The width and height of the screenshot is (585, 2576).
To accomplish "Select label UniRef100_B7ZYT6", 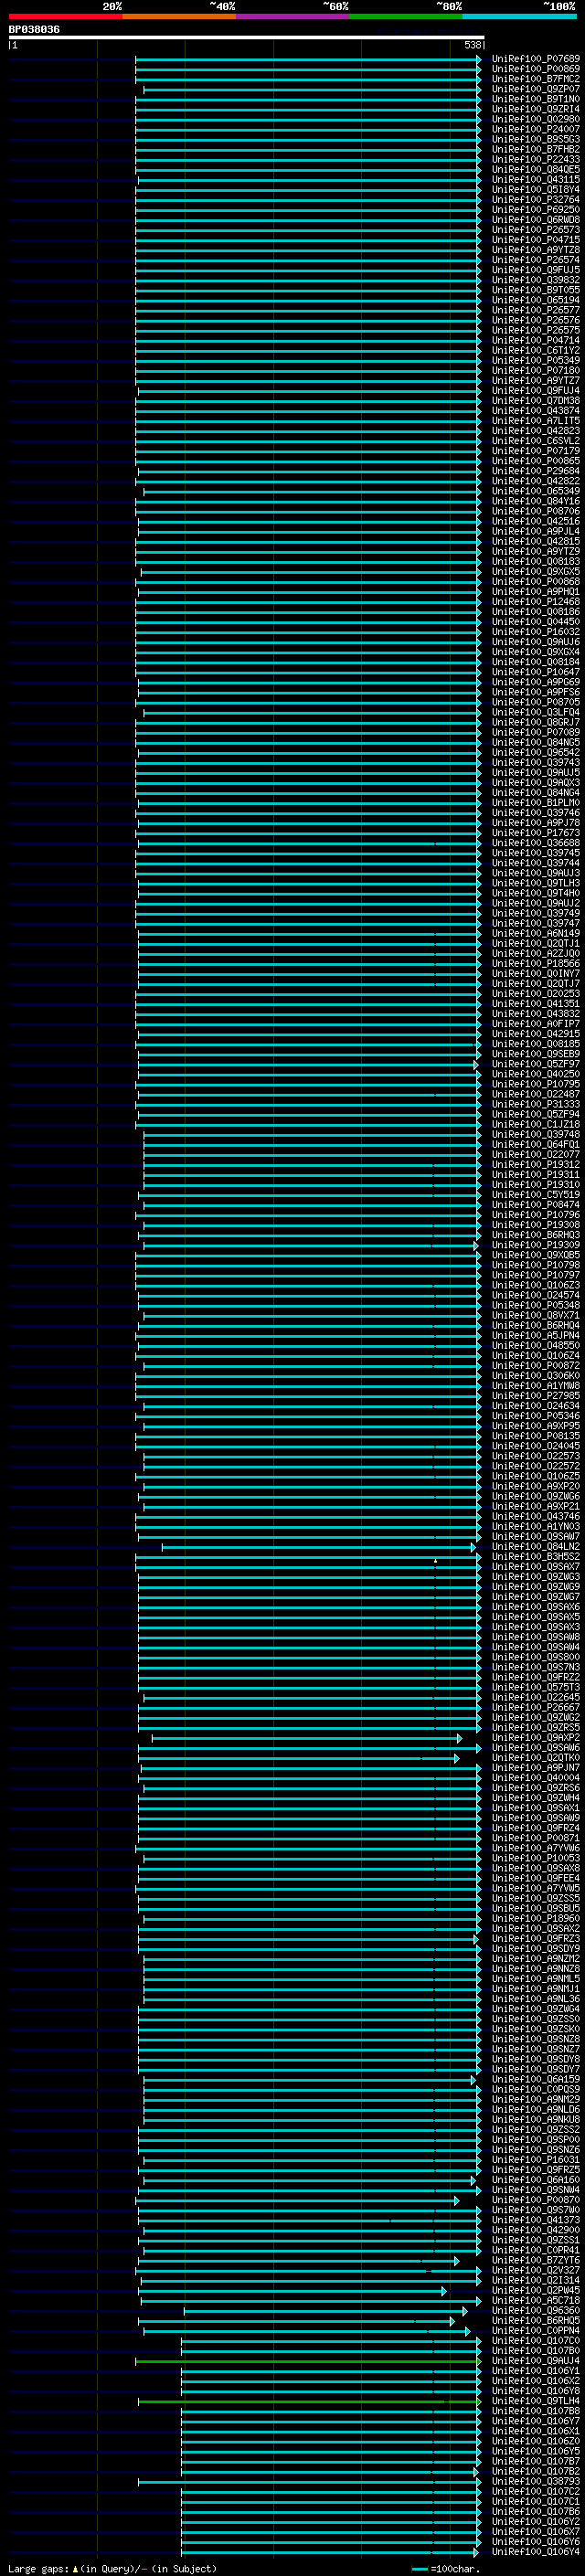I will coord(536,2260).
